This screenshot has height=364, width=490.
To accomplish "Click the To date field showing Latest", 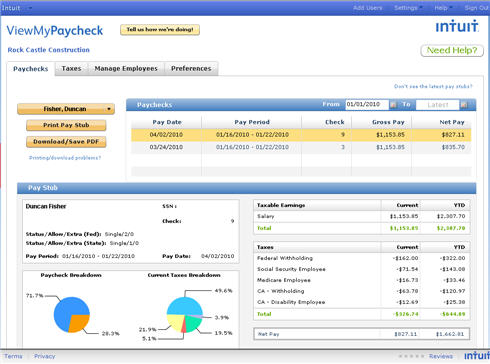I will (438, 105).
